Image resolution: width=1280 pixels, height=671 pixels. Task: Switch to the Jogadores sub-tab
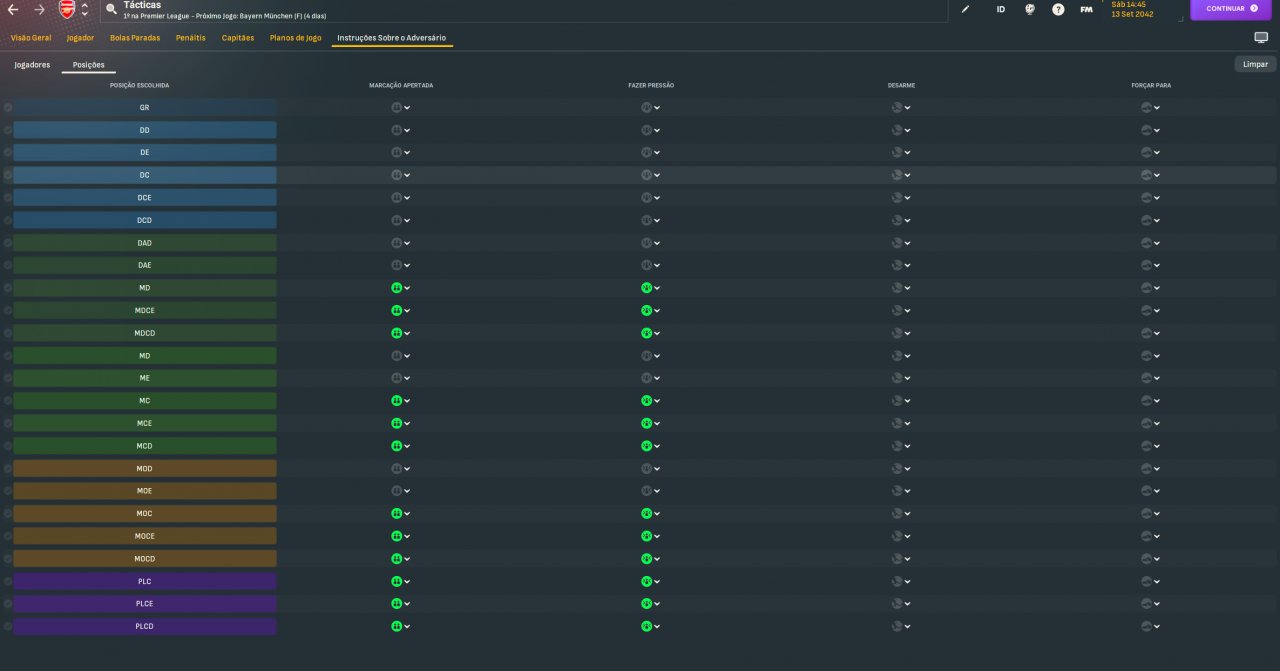[x=32, y=65]
